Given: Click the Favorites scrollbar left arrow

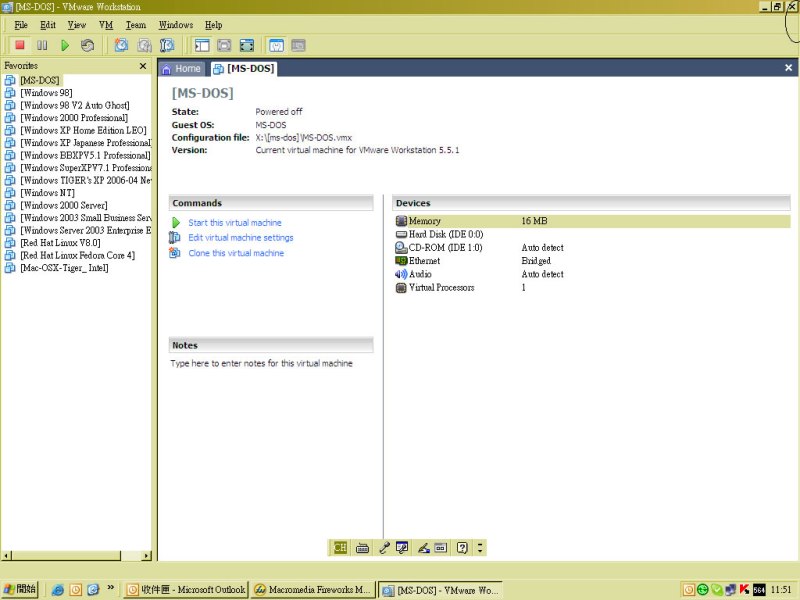Looking at the screenshot, I should pos(6,556).
